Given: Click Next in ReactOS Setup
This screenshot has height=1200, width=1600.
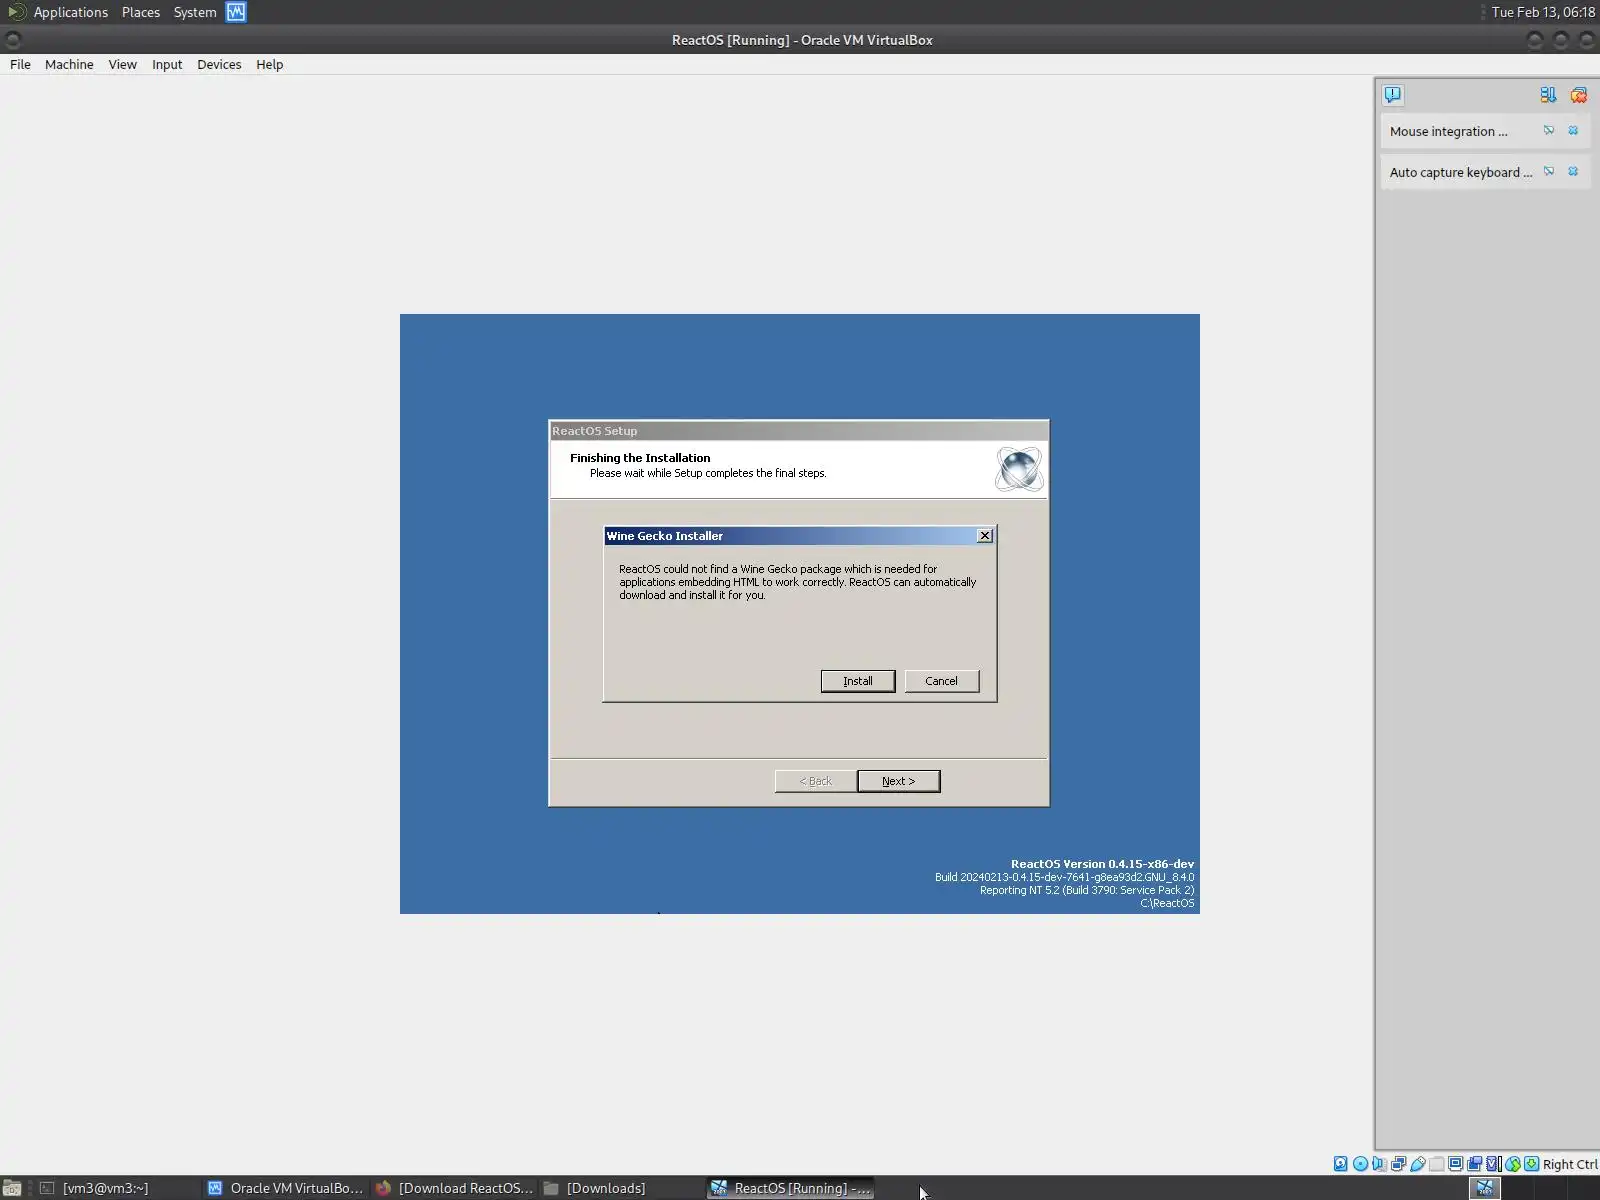Looking at the screenshot, I should click(899, 781).
